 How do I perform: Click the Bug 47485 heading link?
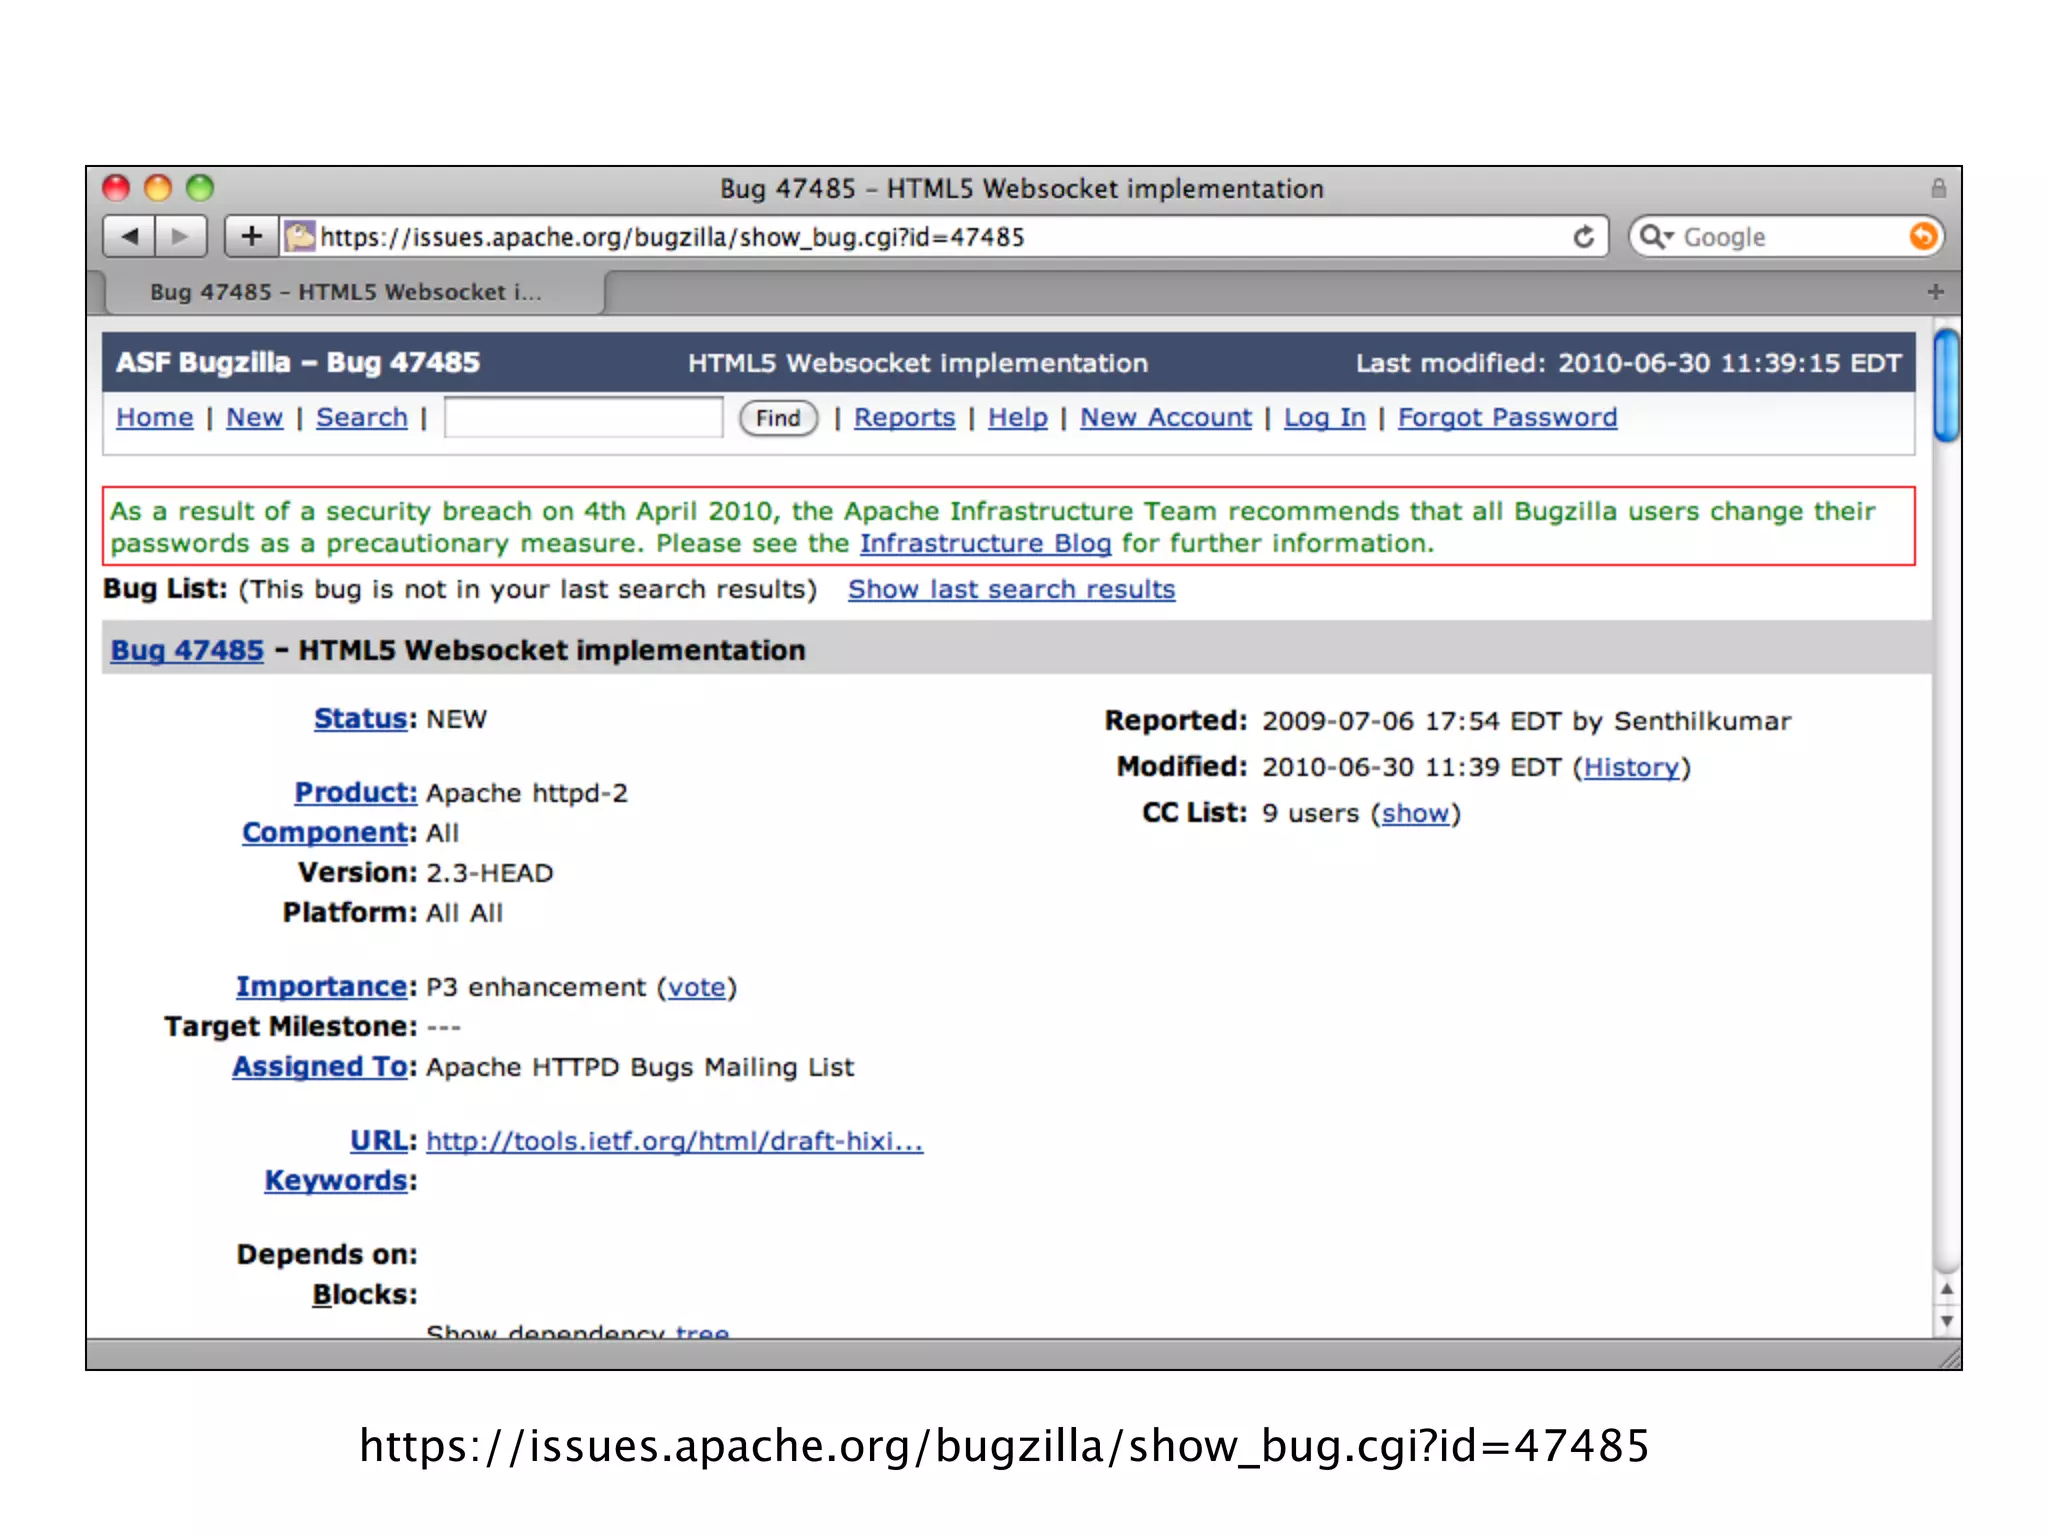[x=187, y=651]
